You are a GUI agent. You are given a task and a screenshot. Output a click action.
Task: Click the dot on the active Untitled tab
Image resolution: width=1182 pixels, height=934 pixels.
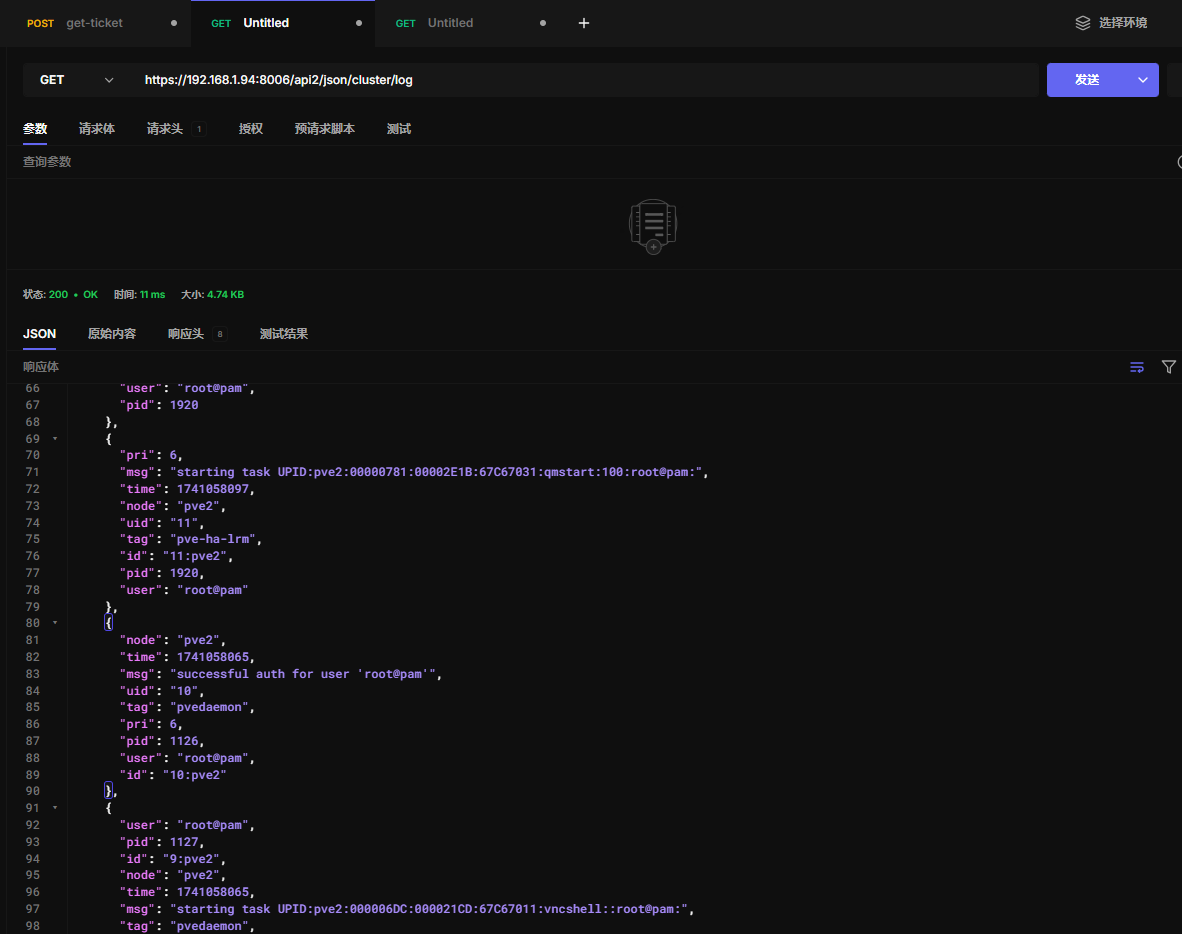pyautogui.click(x=359, y=23)
